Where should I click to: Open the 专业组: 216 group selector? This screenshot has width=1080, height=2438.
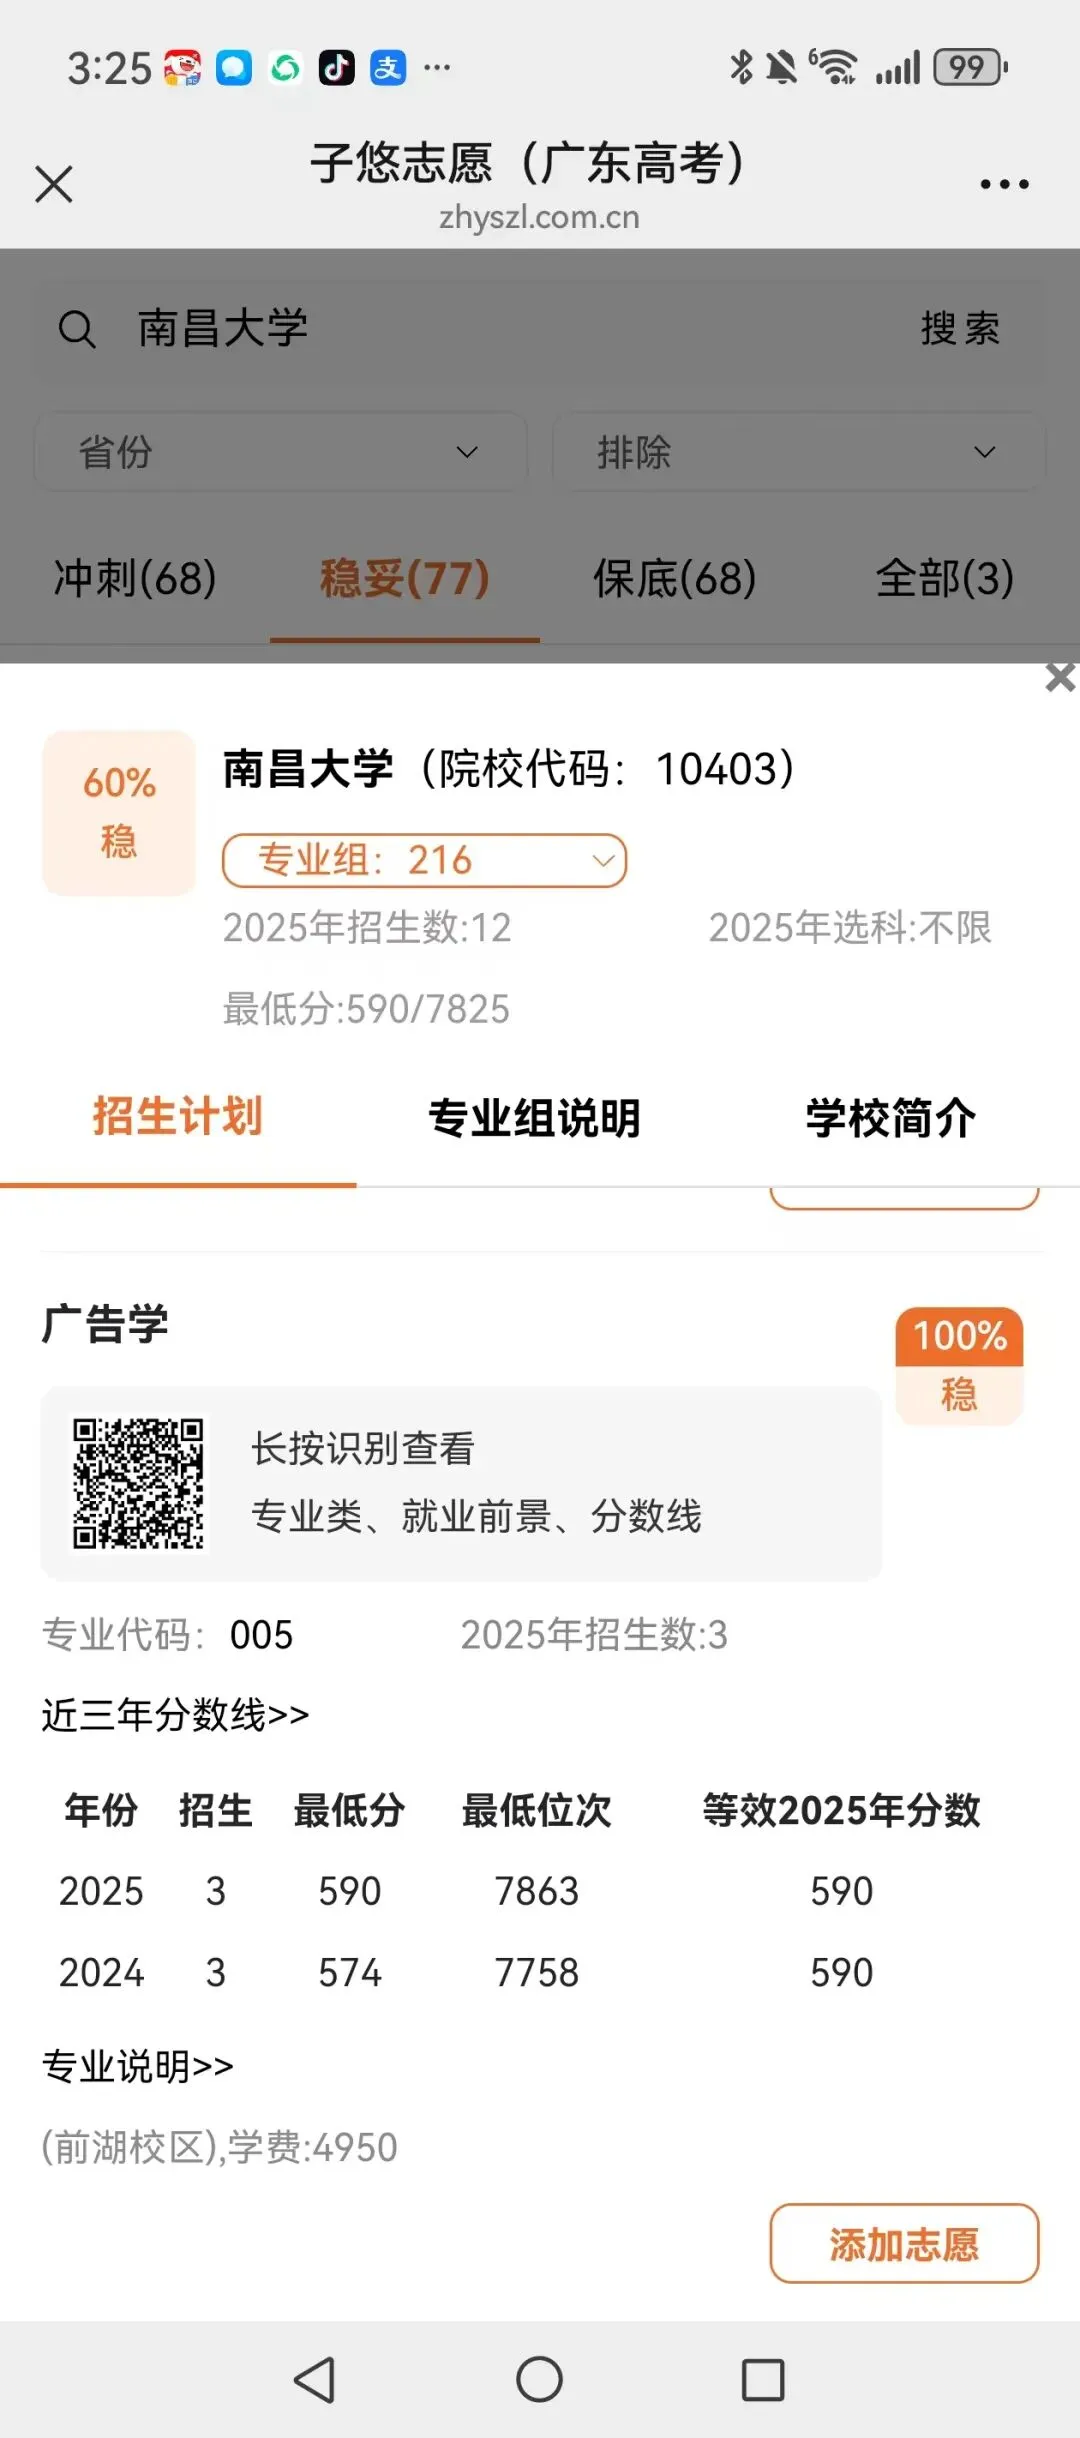[424, 860]
